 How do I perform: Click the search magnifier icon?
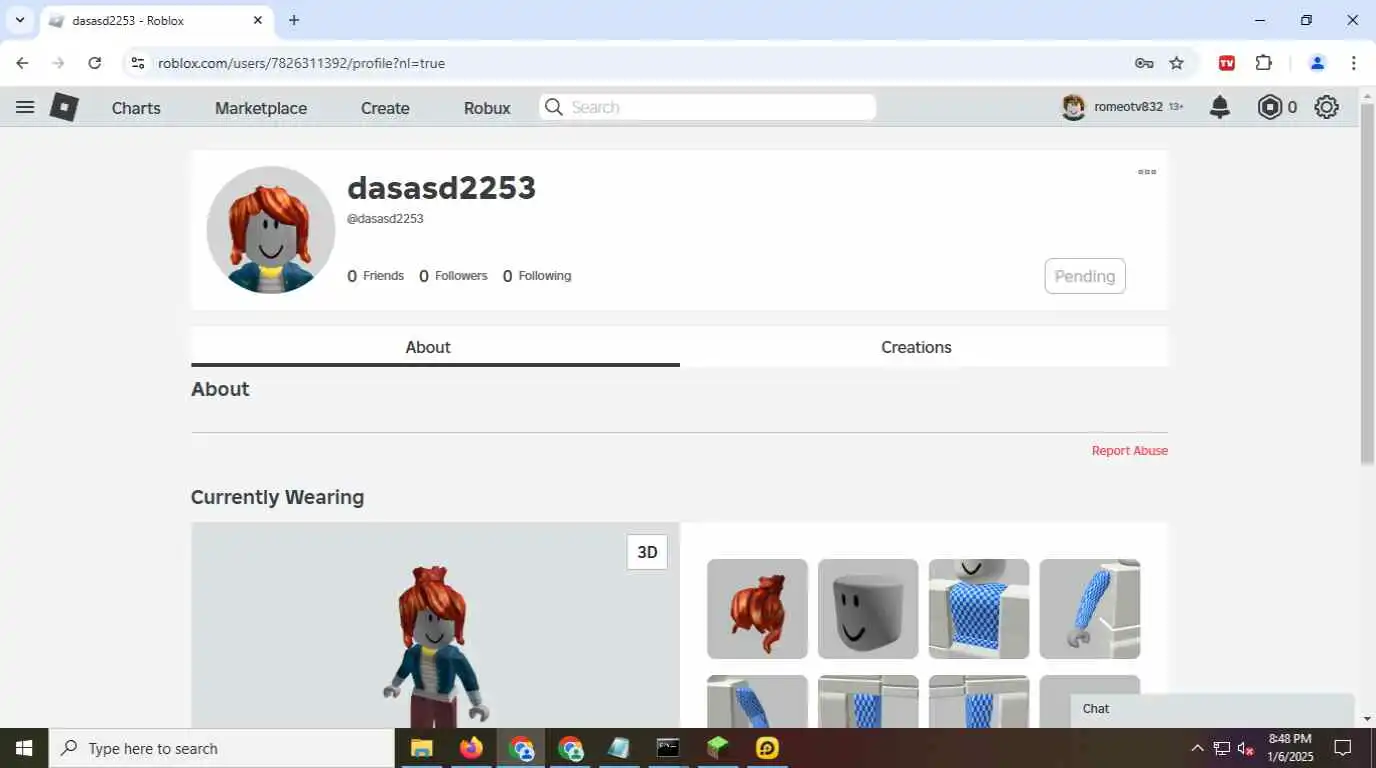click(553, 107)
